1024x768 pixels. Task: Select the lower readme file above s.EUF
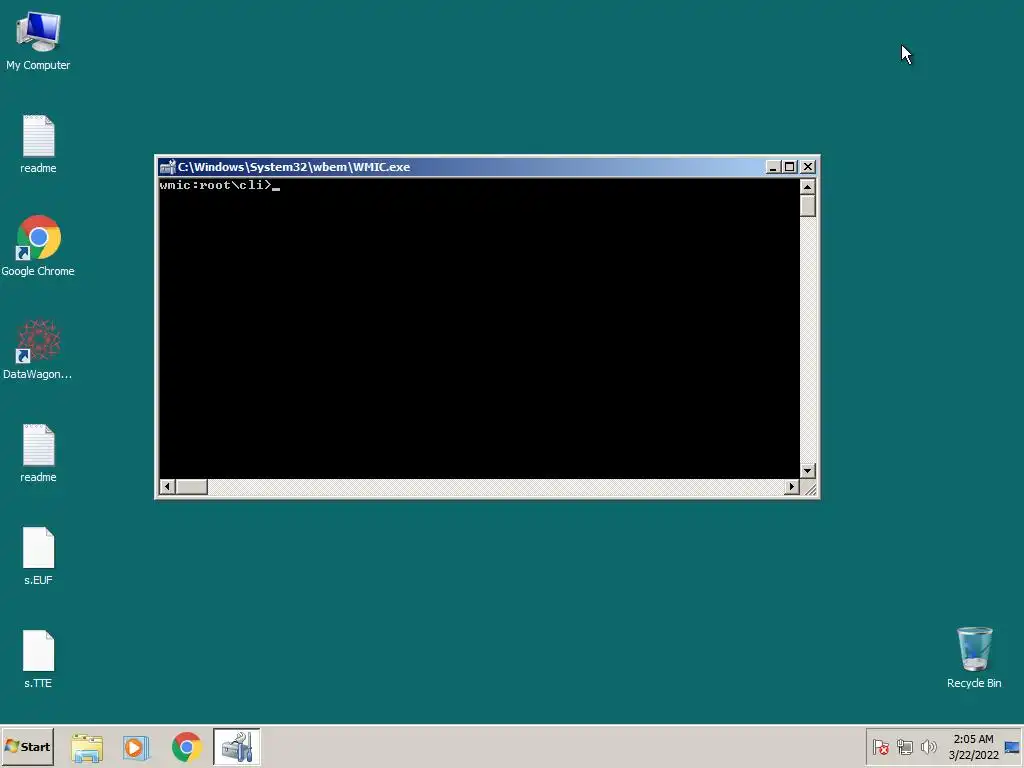38,453
